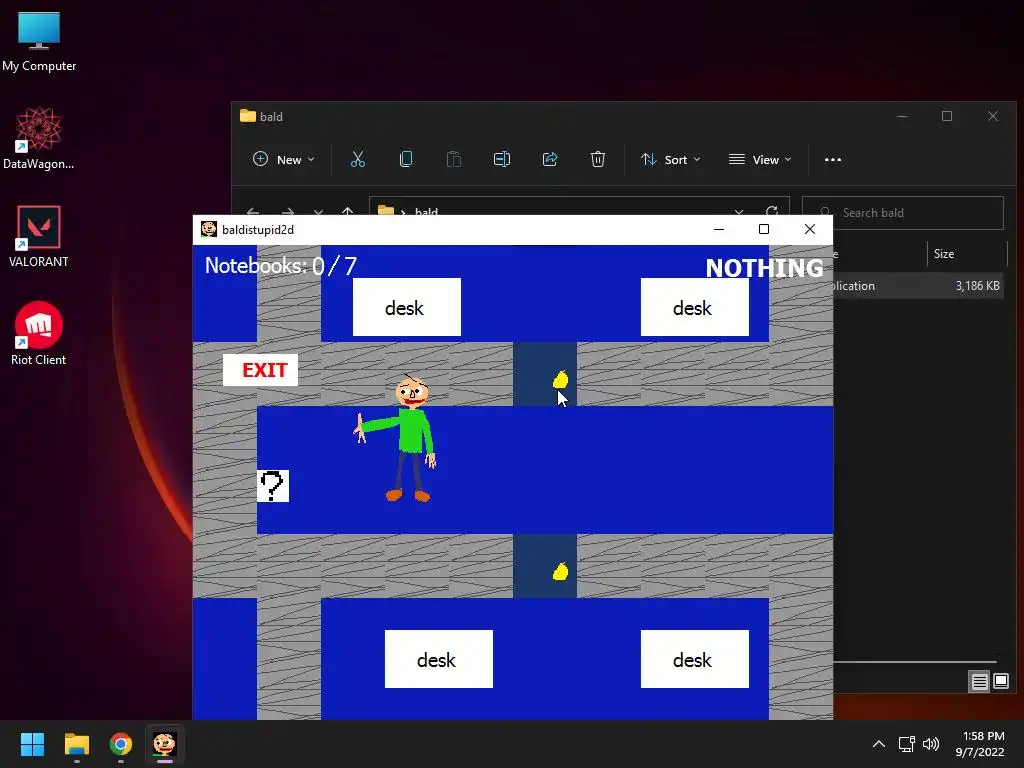Screen dimensions: 1024x768
Task: Click the Cut icon in bald Explorer toolbar
Action: click(x=358, y=159)
